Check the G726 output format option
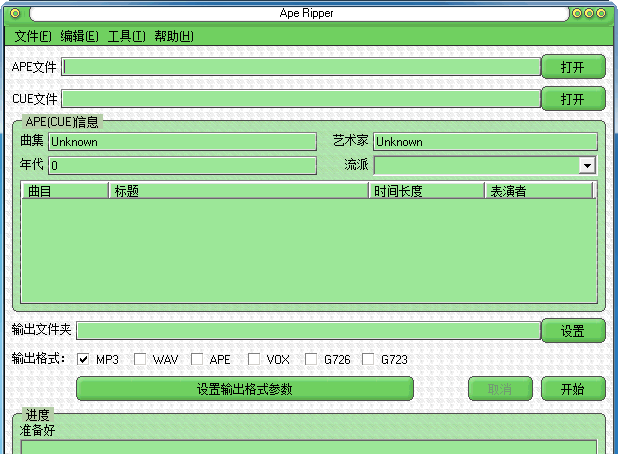The image size is (618, 454). pos(312,359)
